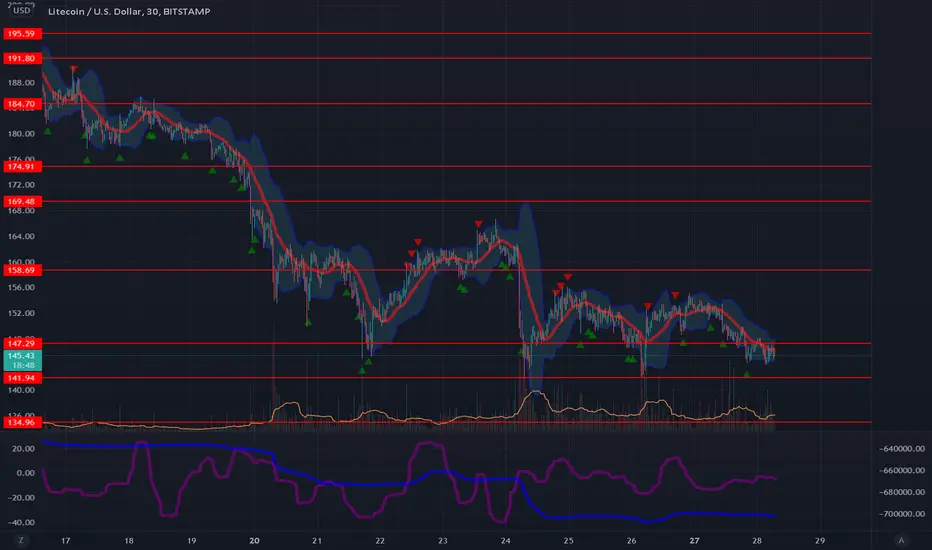Screen dimensions: 932x550
Task: Select the 195.59 red price label
Action: point(23,33)
